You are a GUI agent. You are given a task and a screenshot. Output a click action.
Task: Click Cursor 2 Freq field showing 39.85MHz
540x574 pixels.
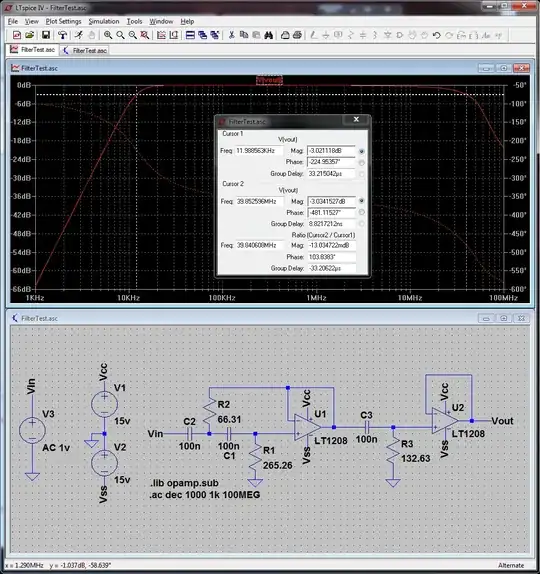click(260, 201)
